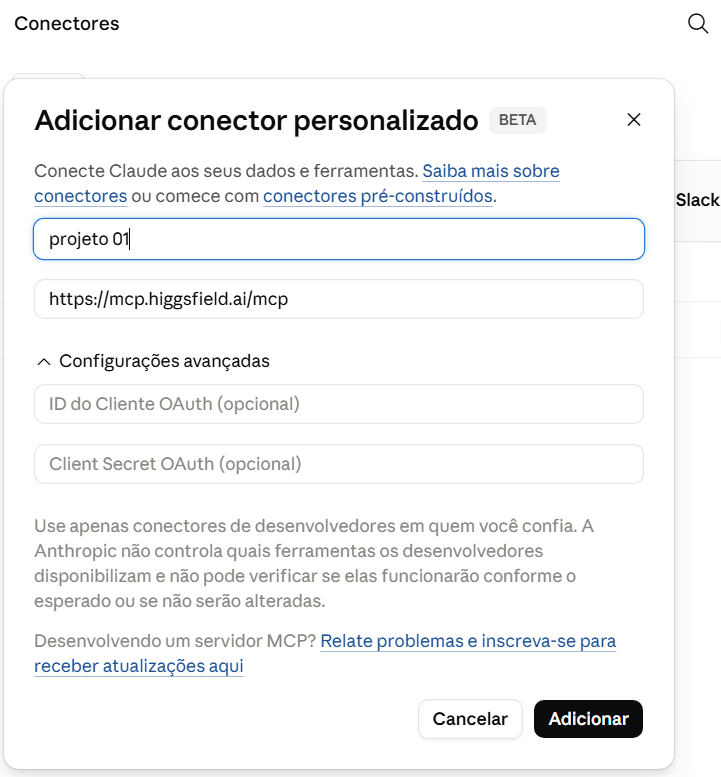Collapse advanced settings via the chevron arrow
The height and width of the screenshot is (777, 721).
pyautogui.click(x=44, y=362)
